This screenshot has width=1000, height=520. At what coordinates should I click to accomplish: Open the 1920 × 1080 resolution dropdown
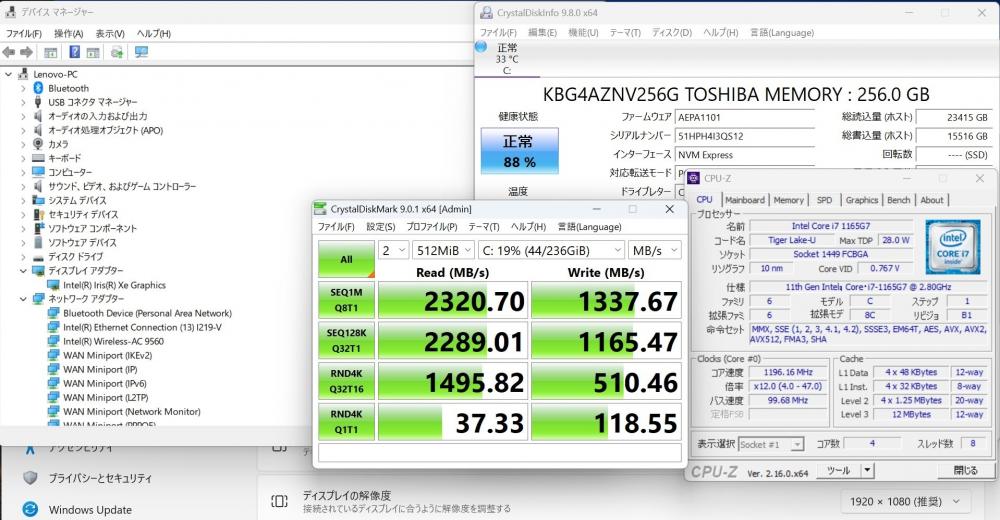coord(904,501)
